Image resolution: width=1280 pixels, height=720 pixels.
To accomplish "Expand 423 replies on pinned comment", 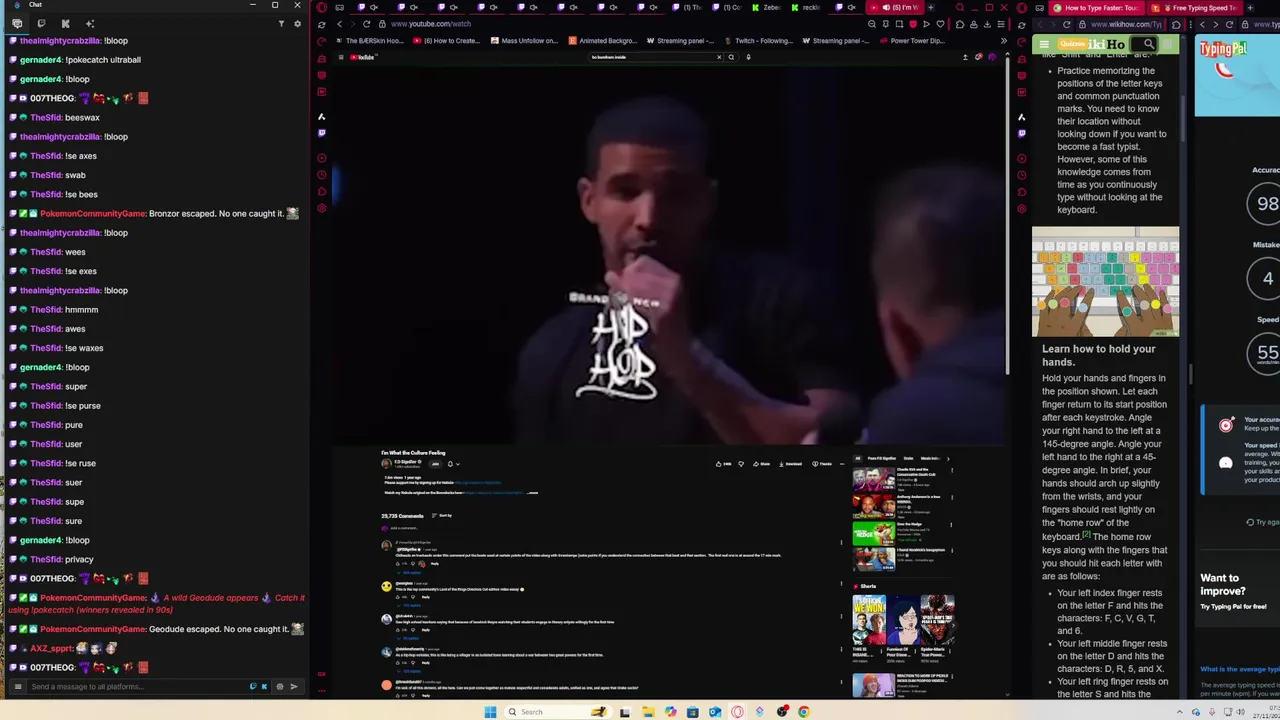I will 411,572.
